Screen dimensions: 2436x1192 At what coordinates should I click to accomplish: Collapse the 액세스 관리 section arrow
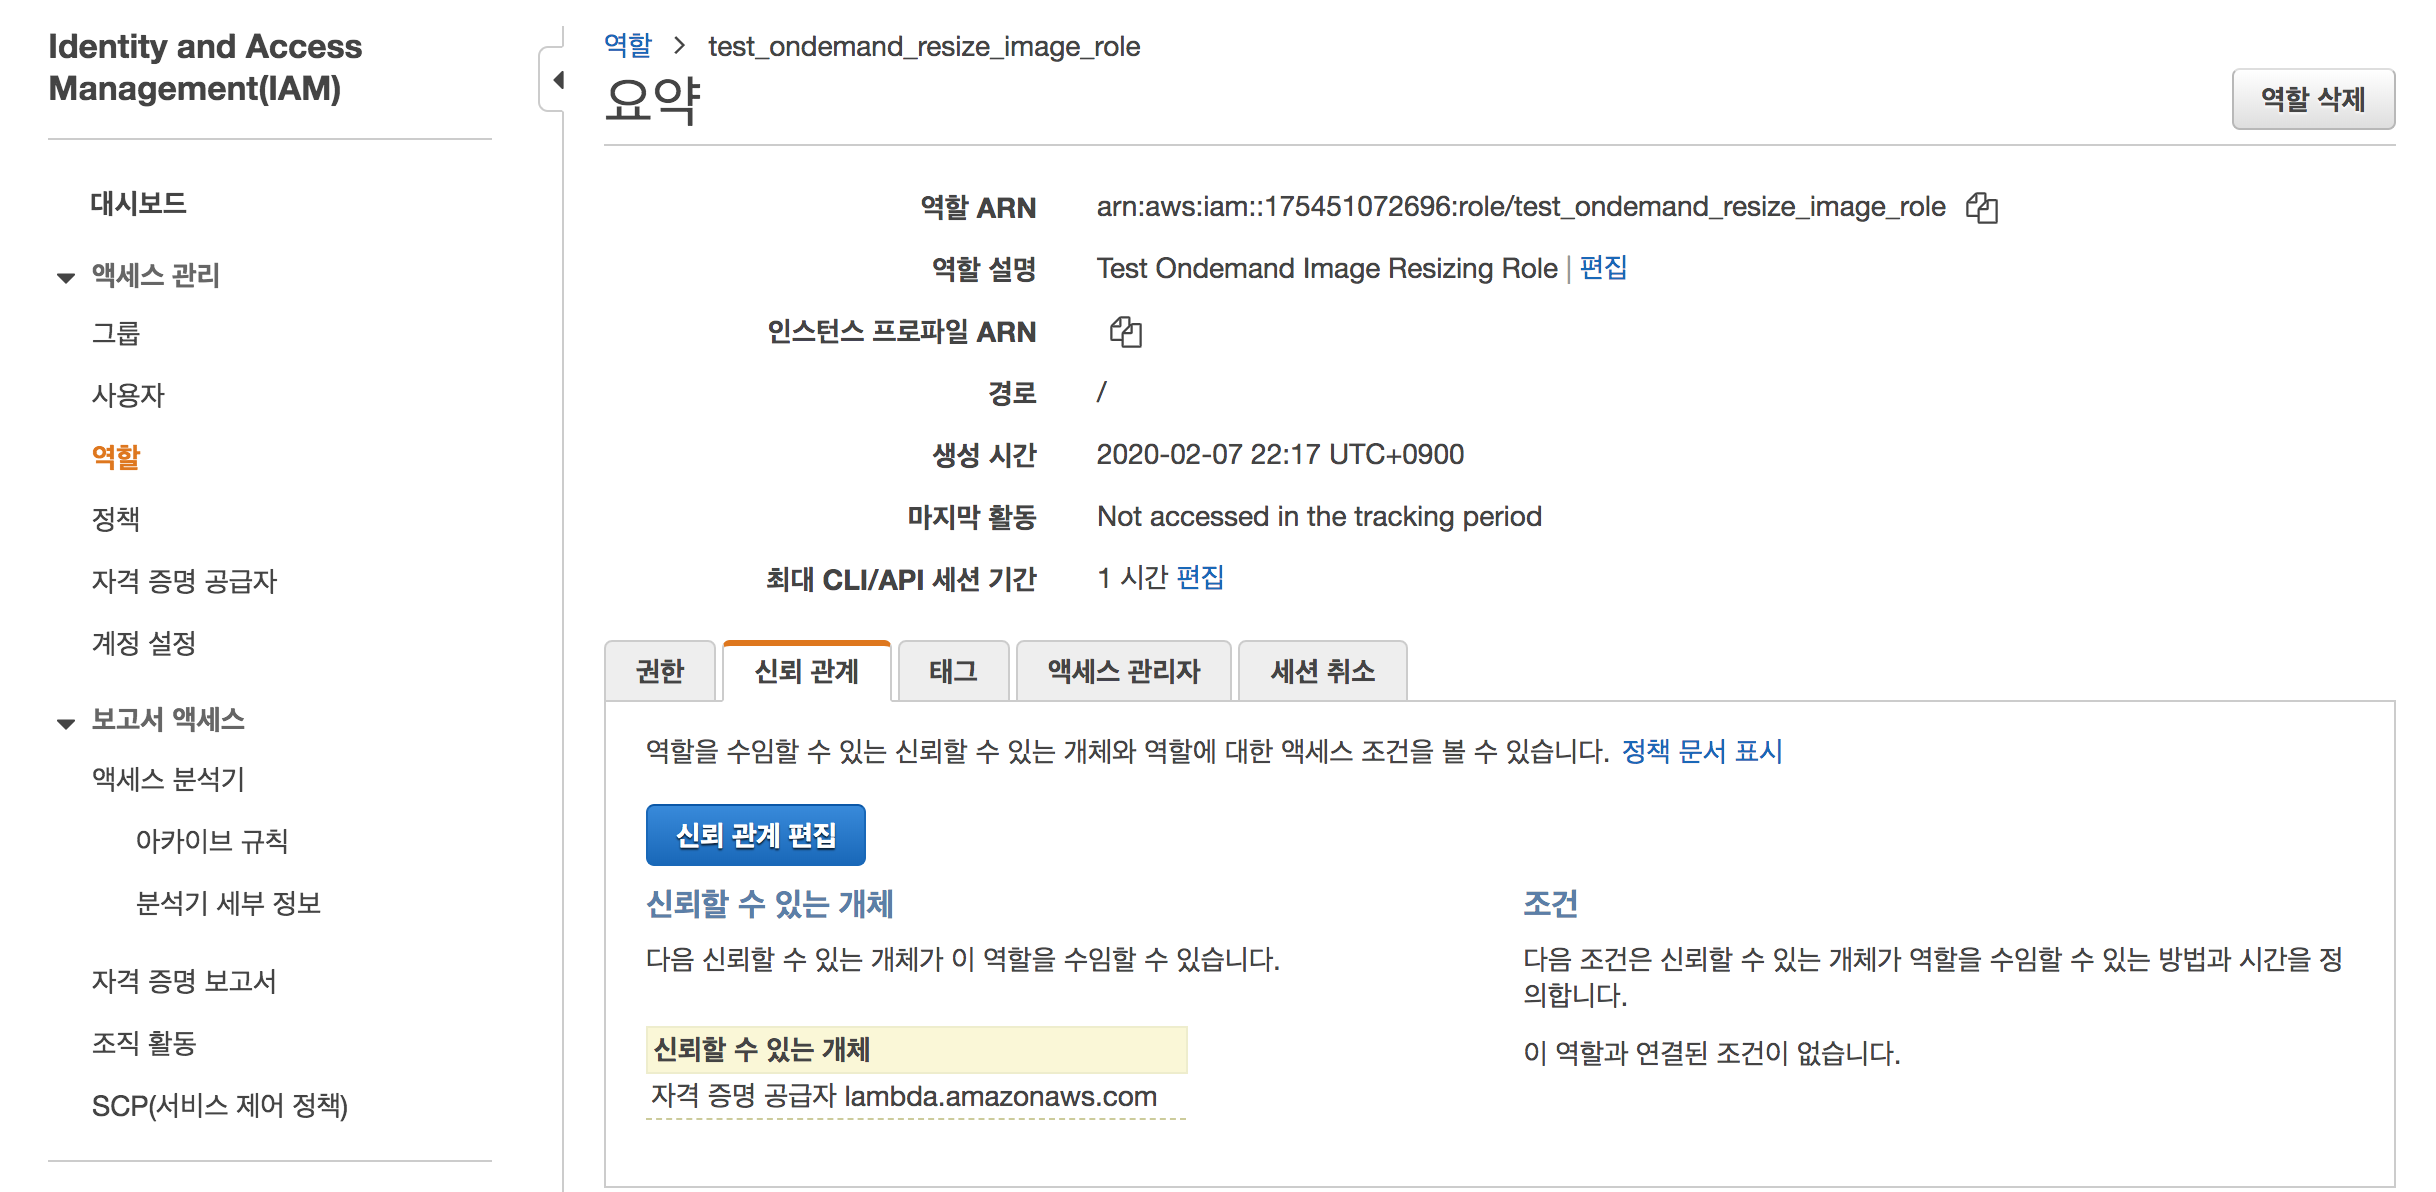tap(66, 277)
